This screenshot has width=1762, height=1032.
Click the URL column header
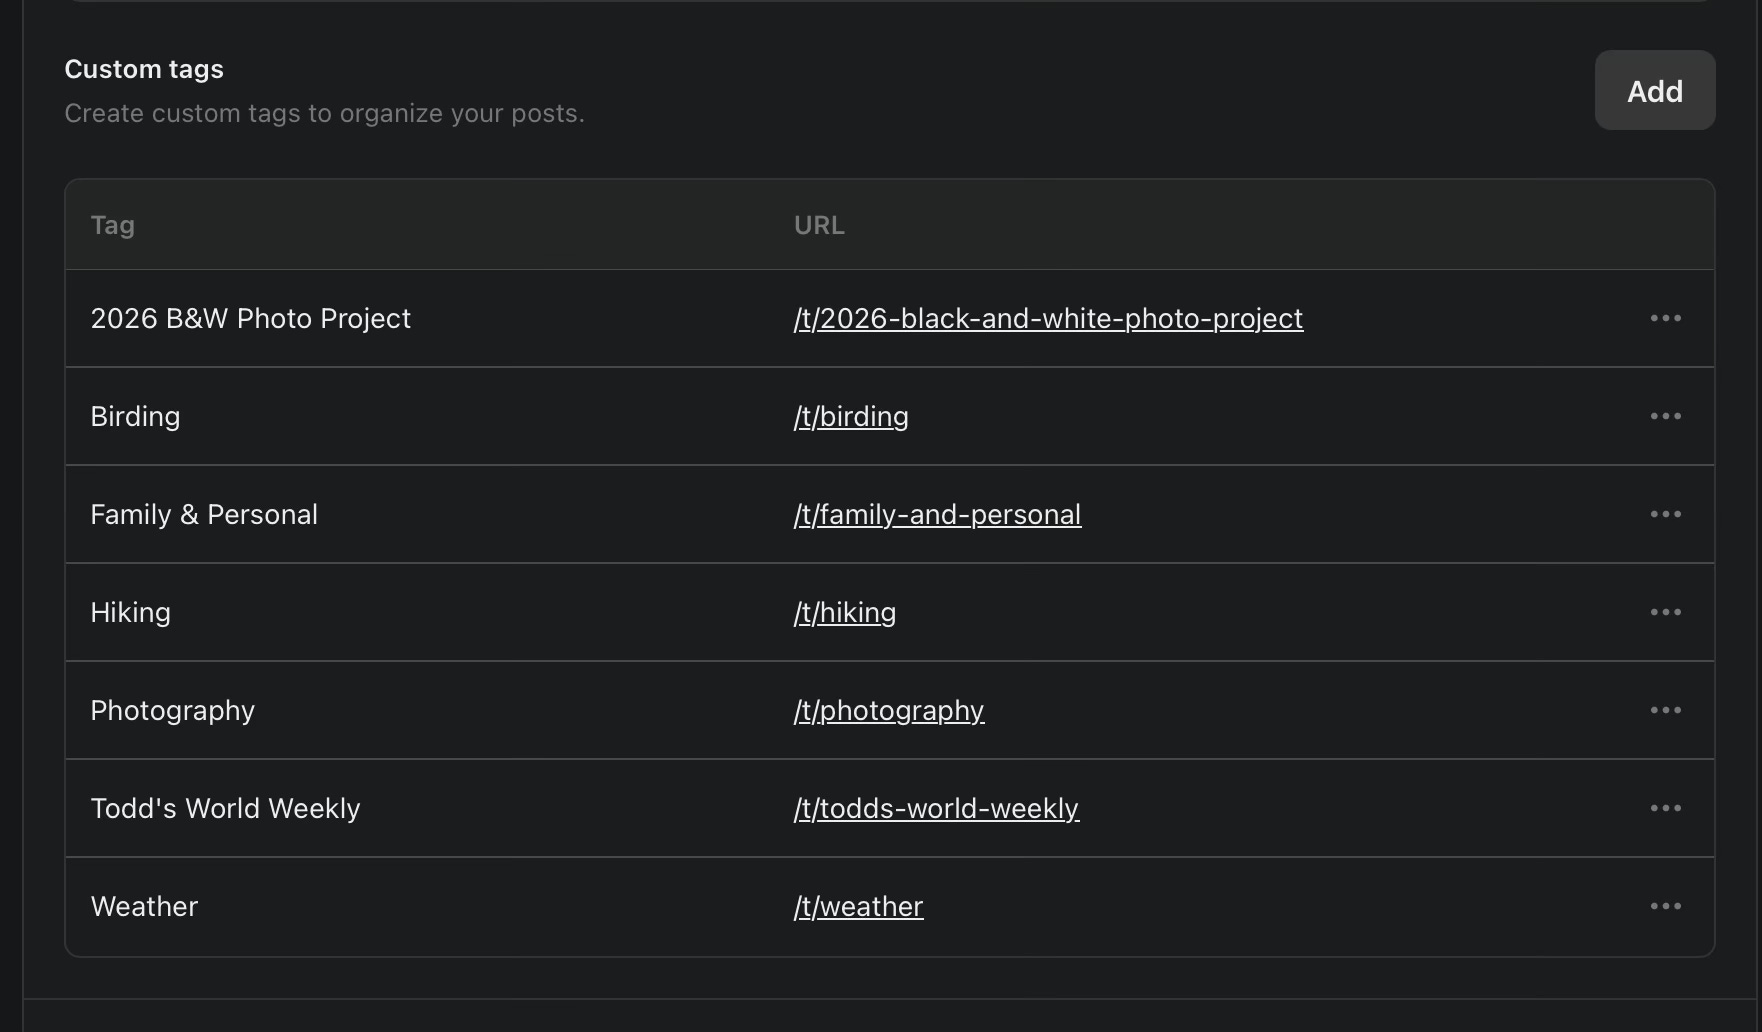[x=819, y=225]
